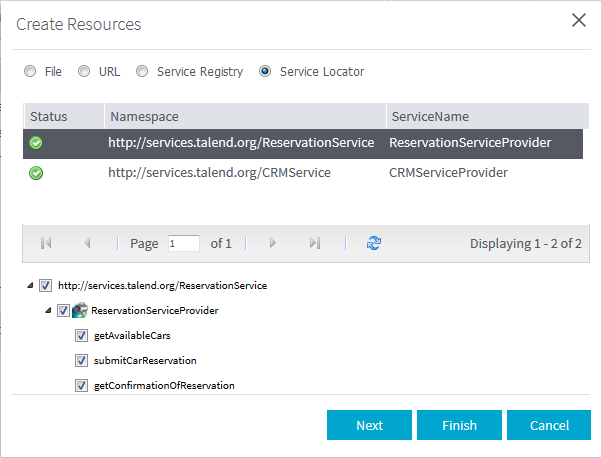The width and height of the screenshot is (601, 458).
Task: Click the Page number input field
Action: coord(184,243)
